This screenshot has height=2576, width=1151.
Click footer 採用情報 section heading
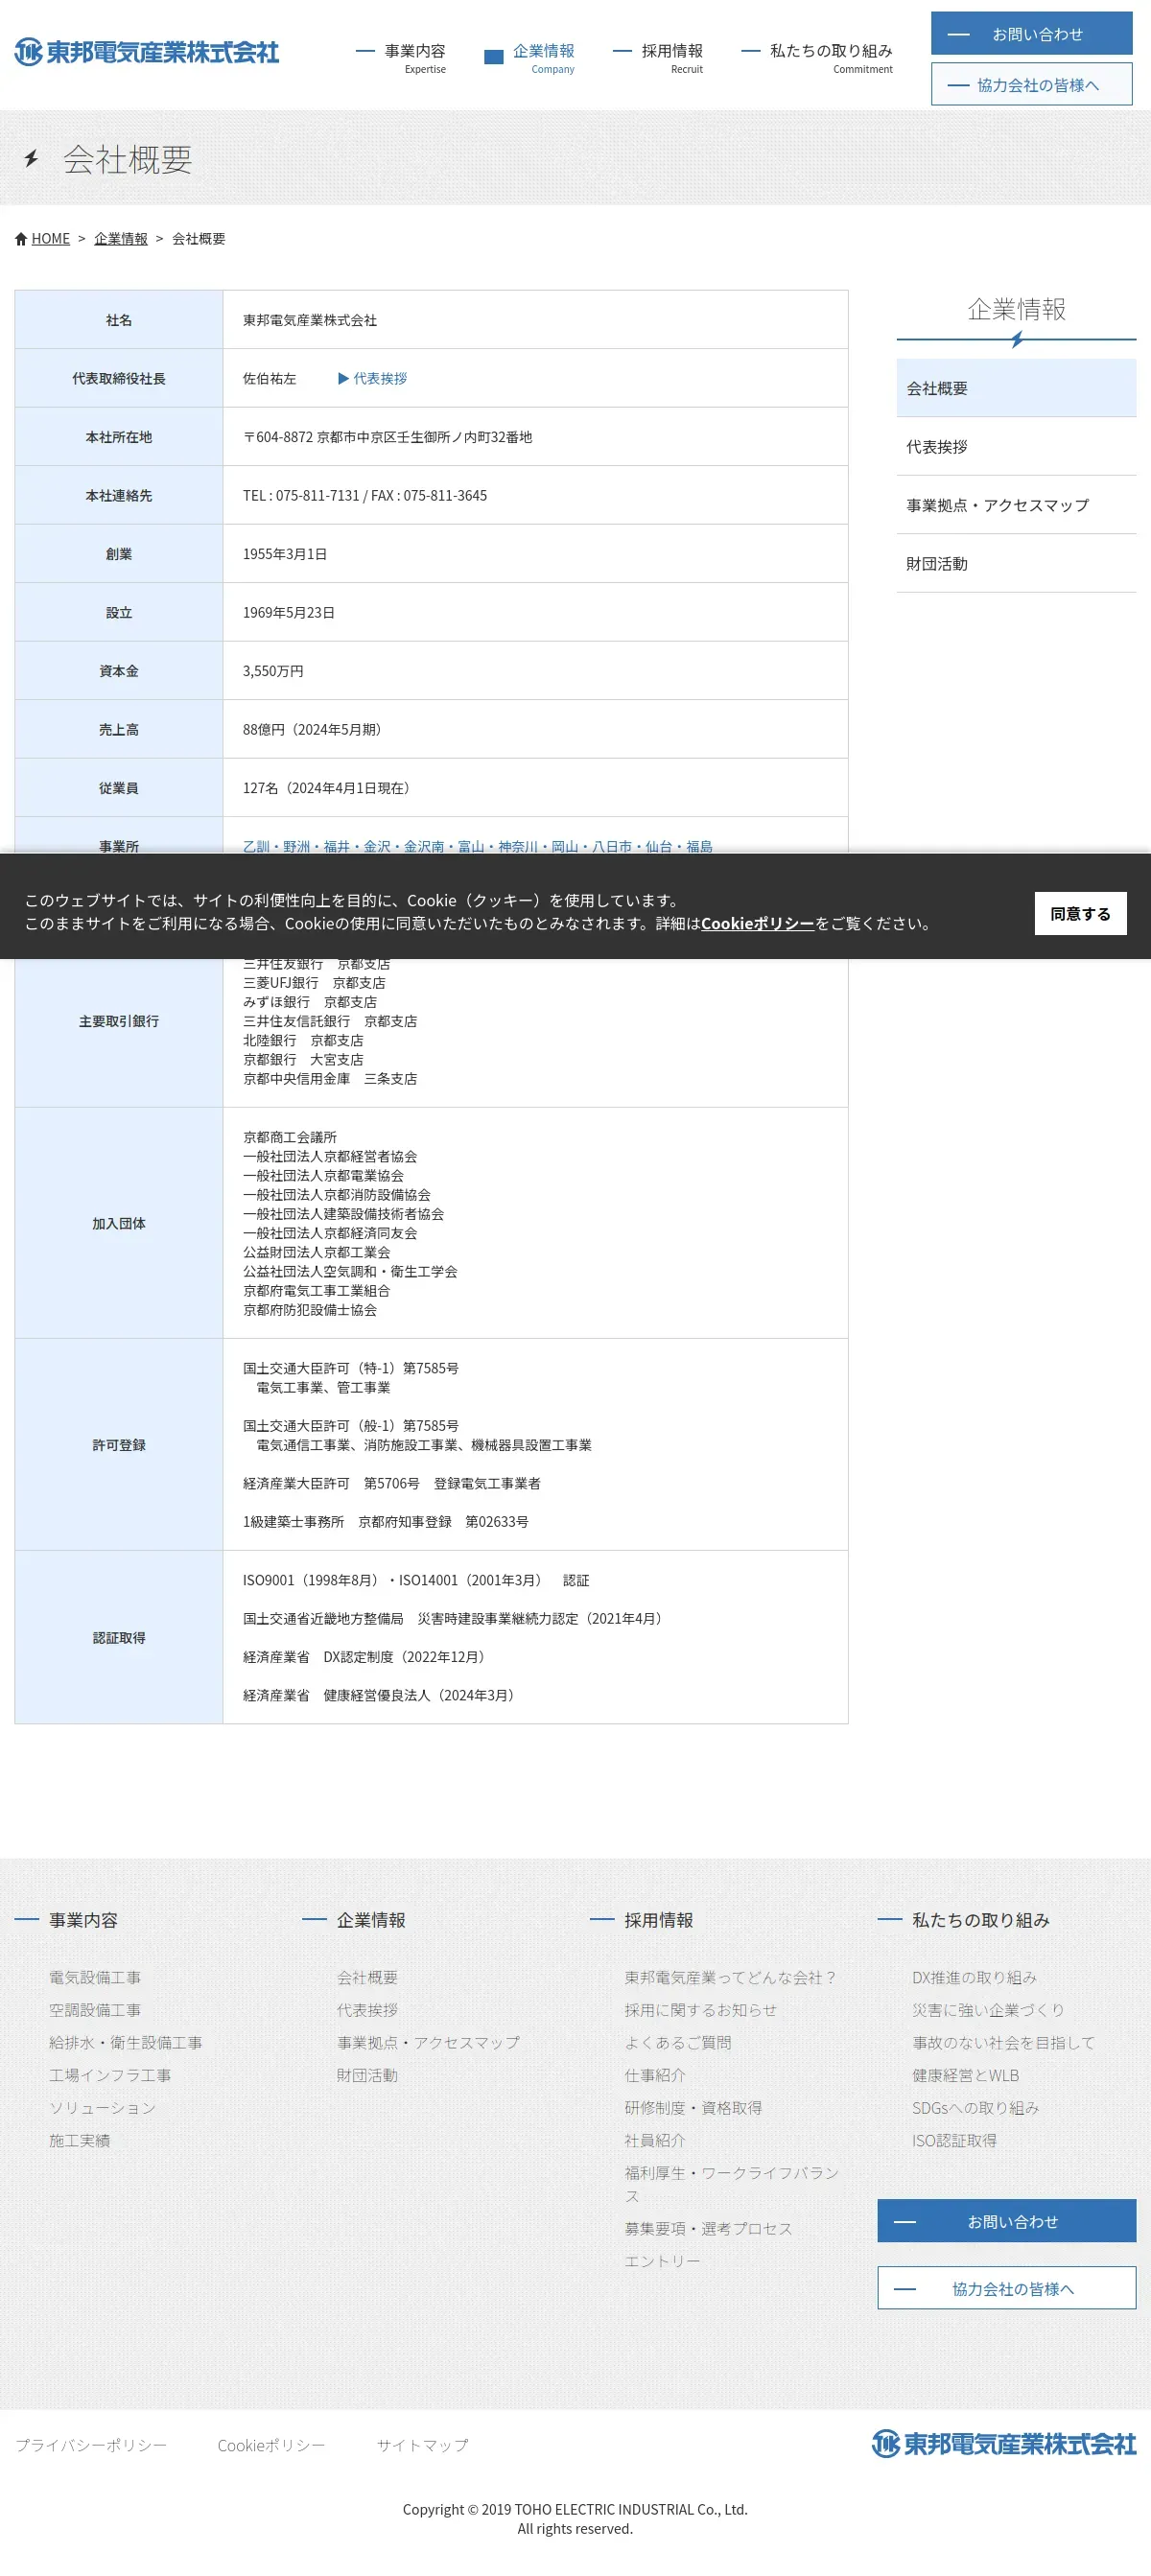(659, 1920)
